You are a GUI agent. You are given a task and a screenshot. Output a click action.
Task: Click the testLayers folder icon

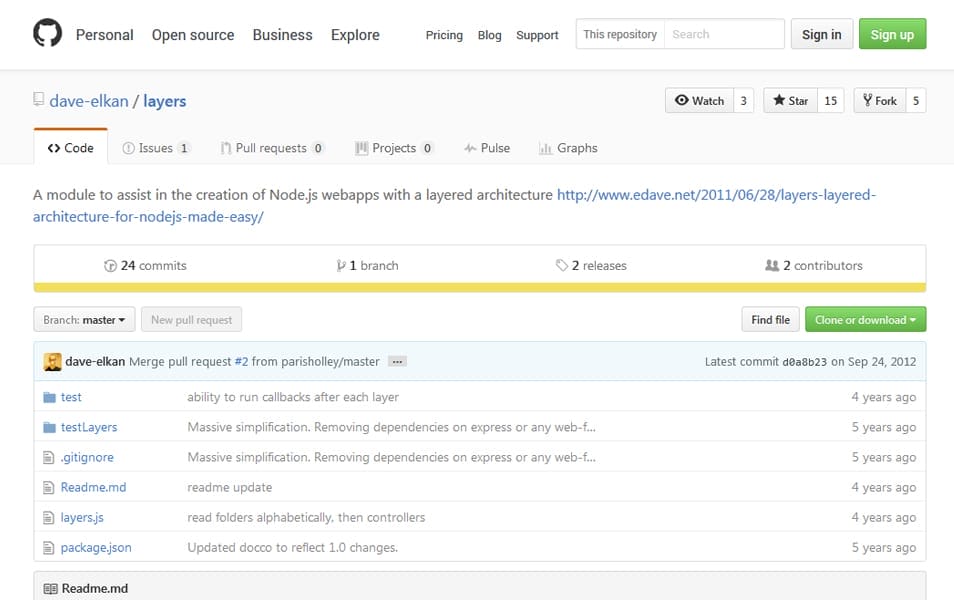(49, 427)
